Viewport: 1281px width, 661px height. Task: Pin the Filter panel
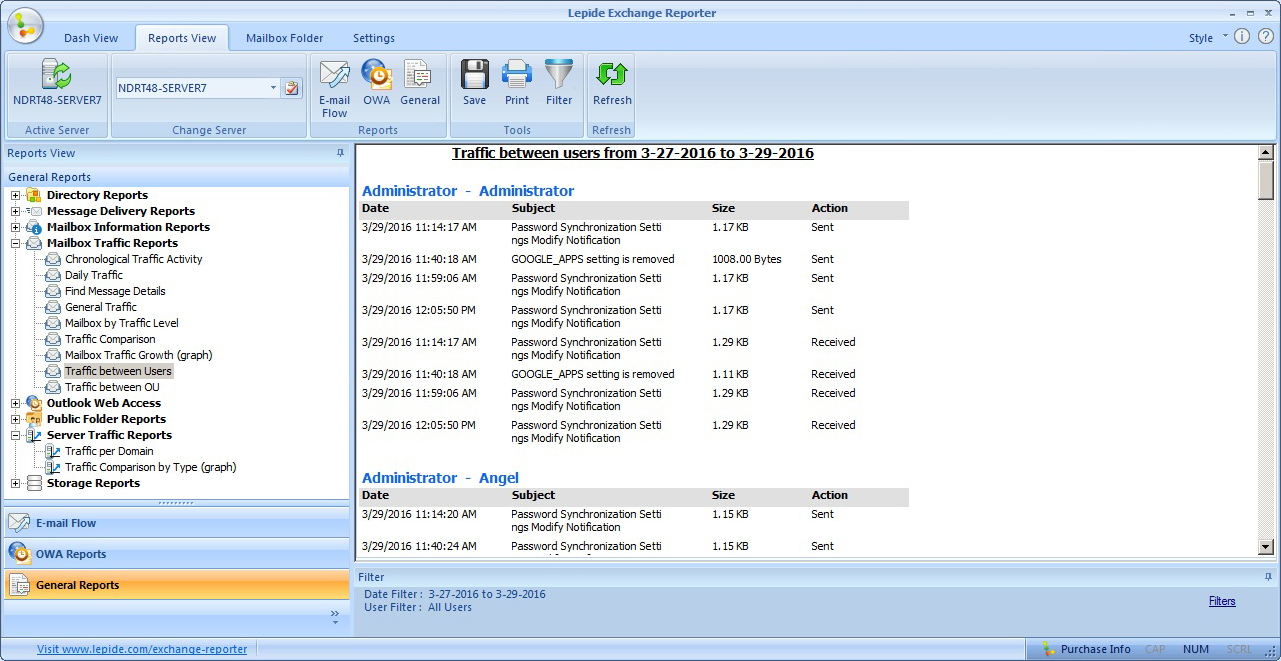1268,577
